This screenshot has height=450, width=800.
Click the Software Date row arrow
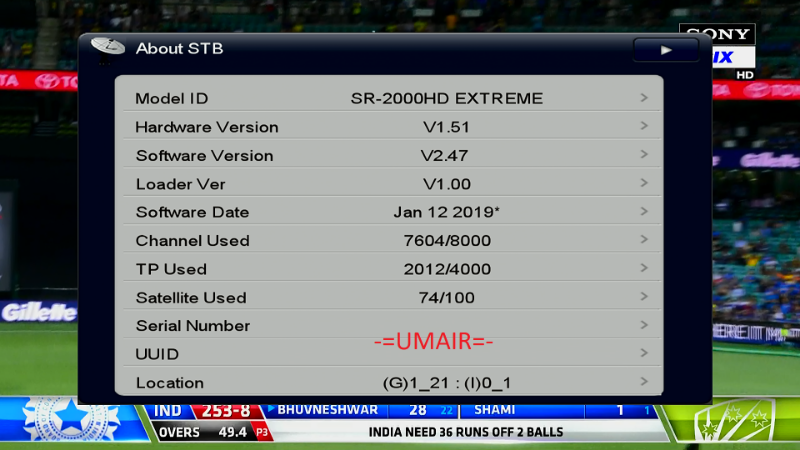click(645, 212)
